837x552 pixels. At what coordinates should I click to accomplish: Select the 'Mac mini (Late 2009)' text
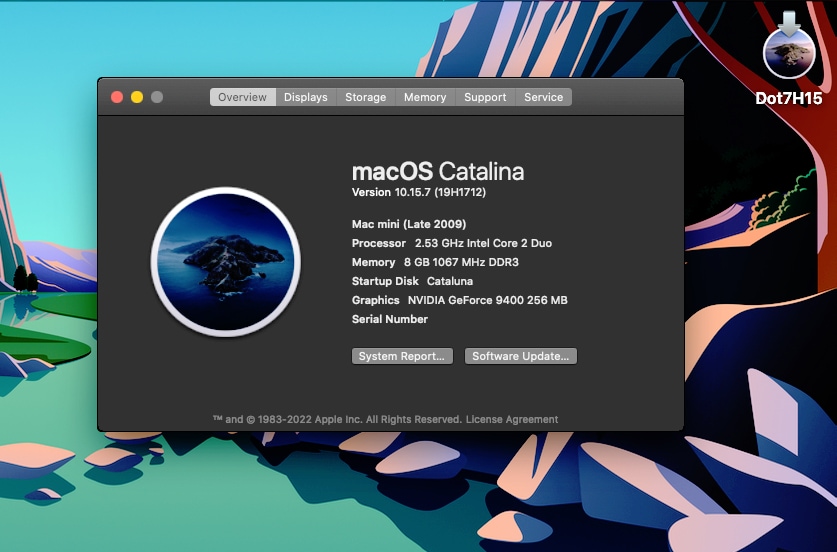click(409, 224)
